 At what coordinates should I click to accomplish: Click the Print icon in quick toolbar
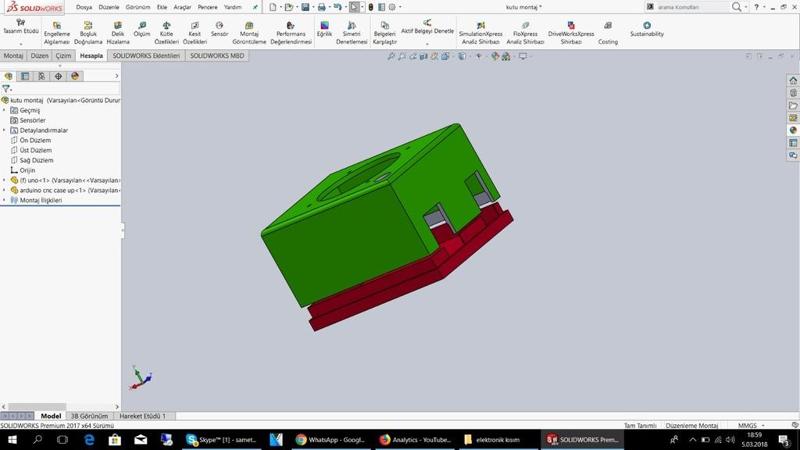pos(321,7)
